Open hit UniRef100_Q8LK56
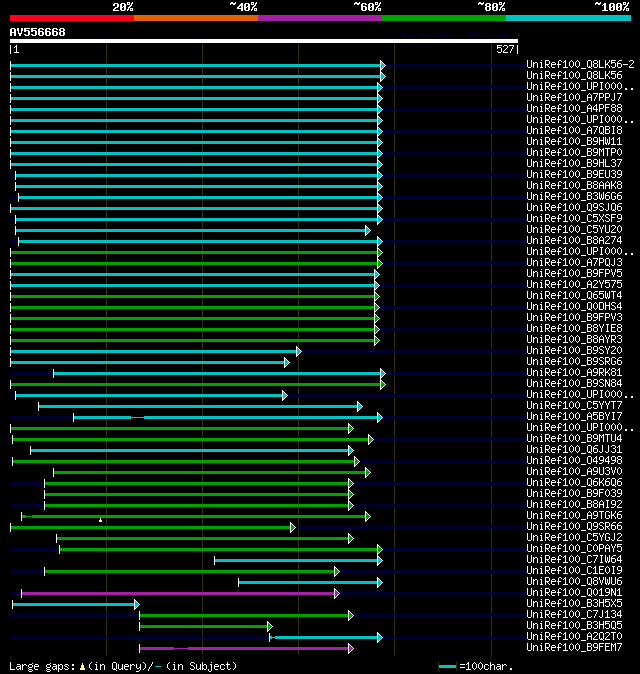The image size is (640, 674). [574, 76]
